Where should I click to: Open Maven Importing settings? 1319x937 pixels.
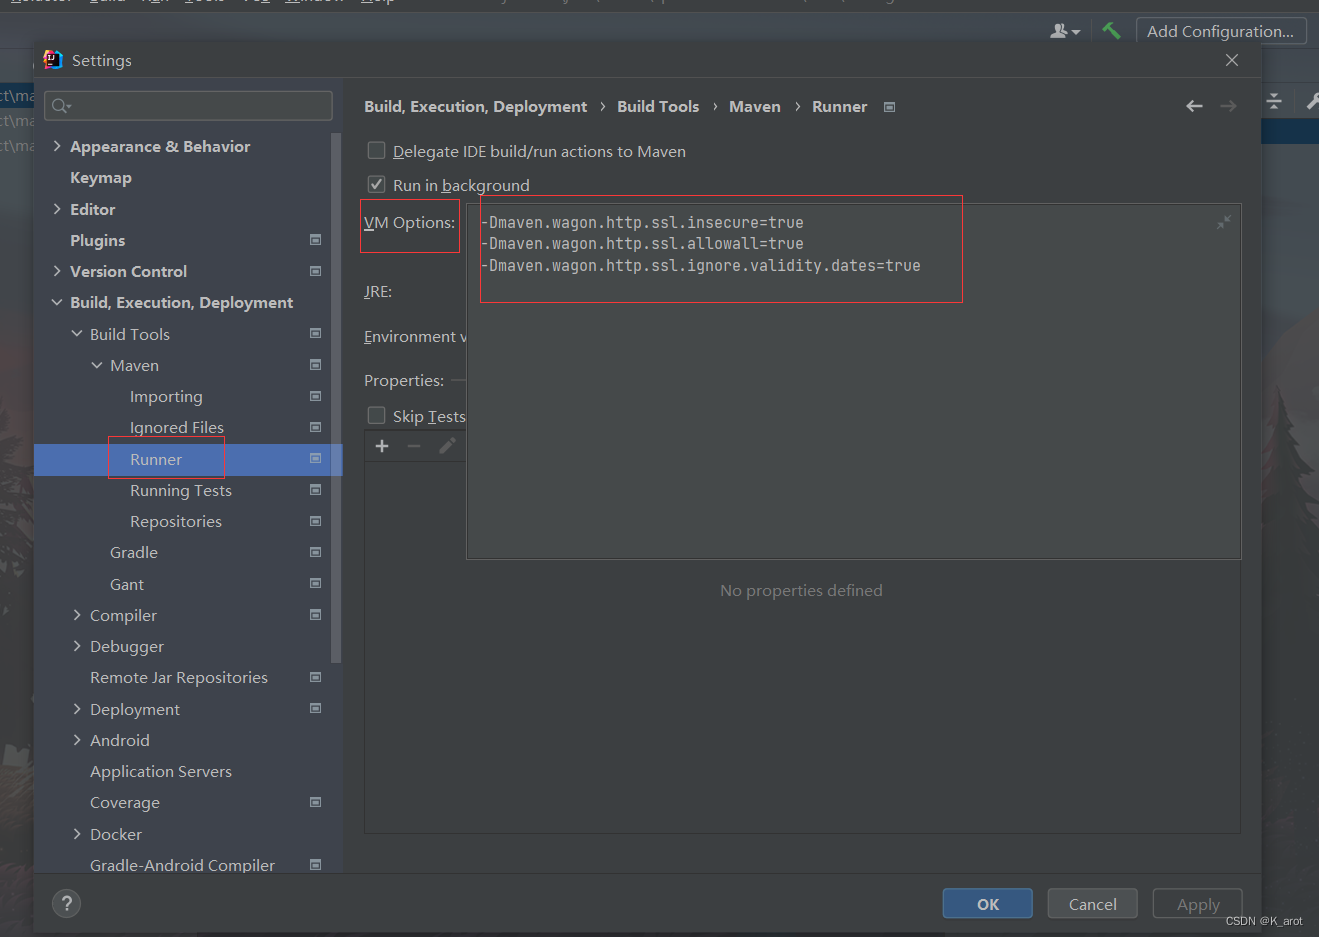coord(166,397)
